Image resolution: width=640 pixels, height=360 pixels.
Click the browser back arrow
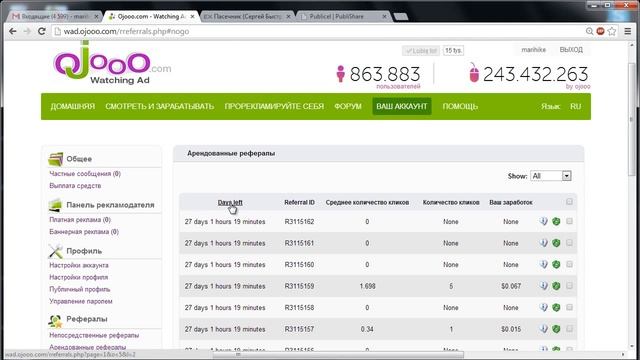coord(13,31)
